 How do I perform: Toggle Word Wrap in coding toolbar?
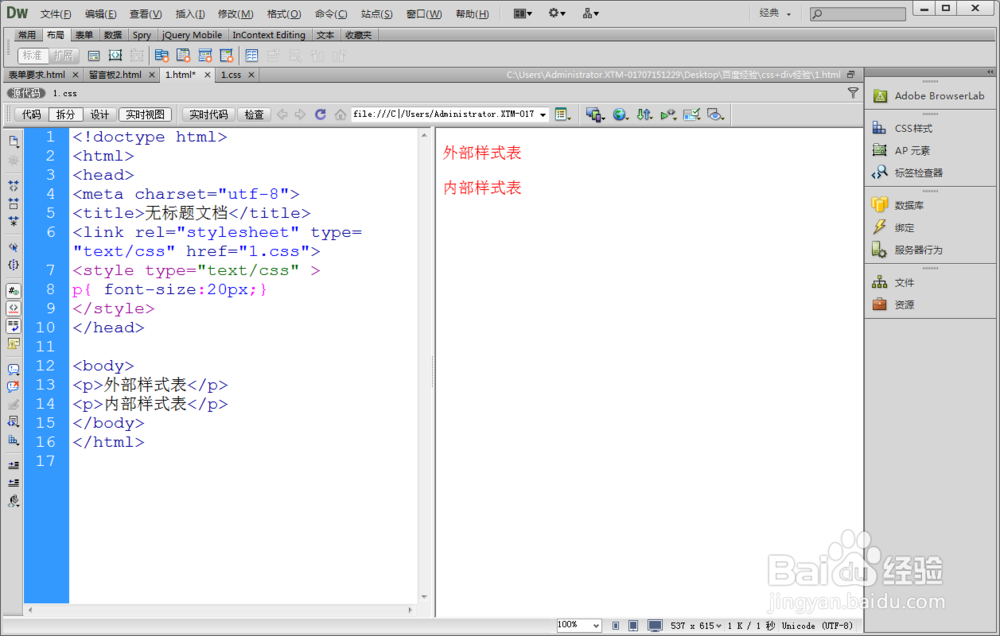13,326
